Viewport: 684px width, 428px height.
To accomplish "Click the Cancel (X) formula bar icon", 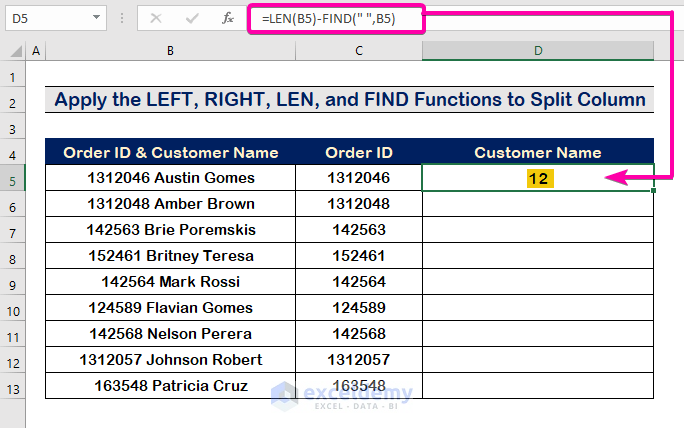I will pyautogui.click(x=158, y=18).
